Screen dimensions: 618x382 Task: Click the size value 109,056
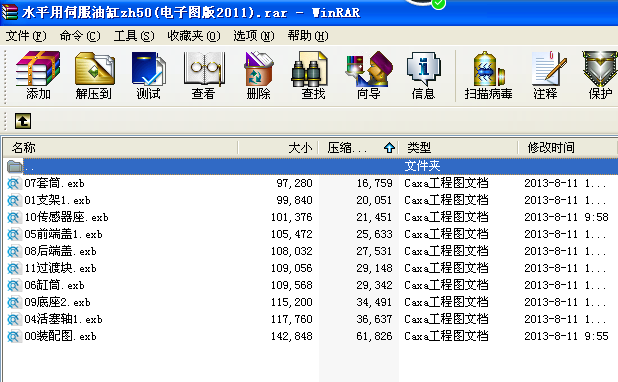tap(292, 268)
